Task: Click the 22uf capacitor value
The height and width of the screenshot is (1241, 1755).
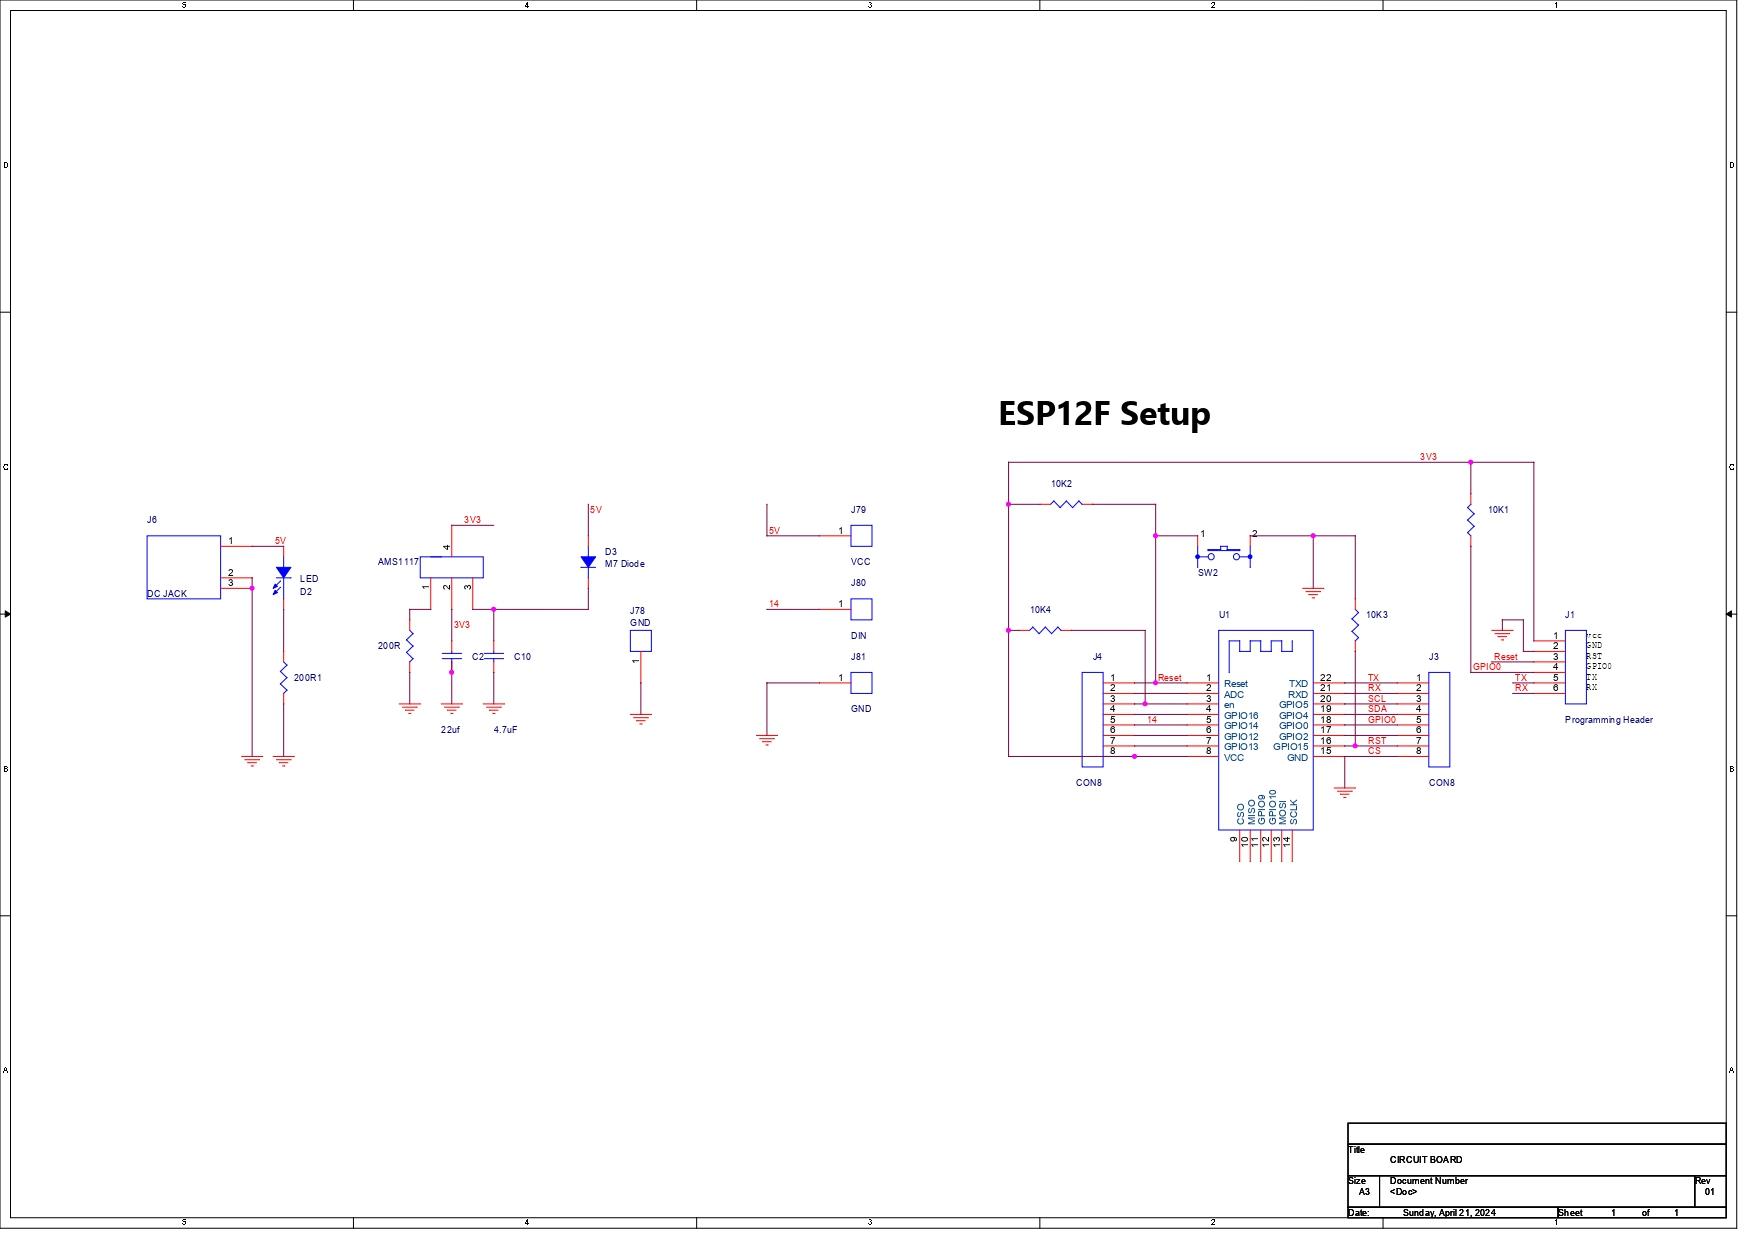Action: [450, 730]
